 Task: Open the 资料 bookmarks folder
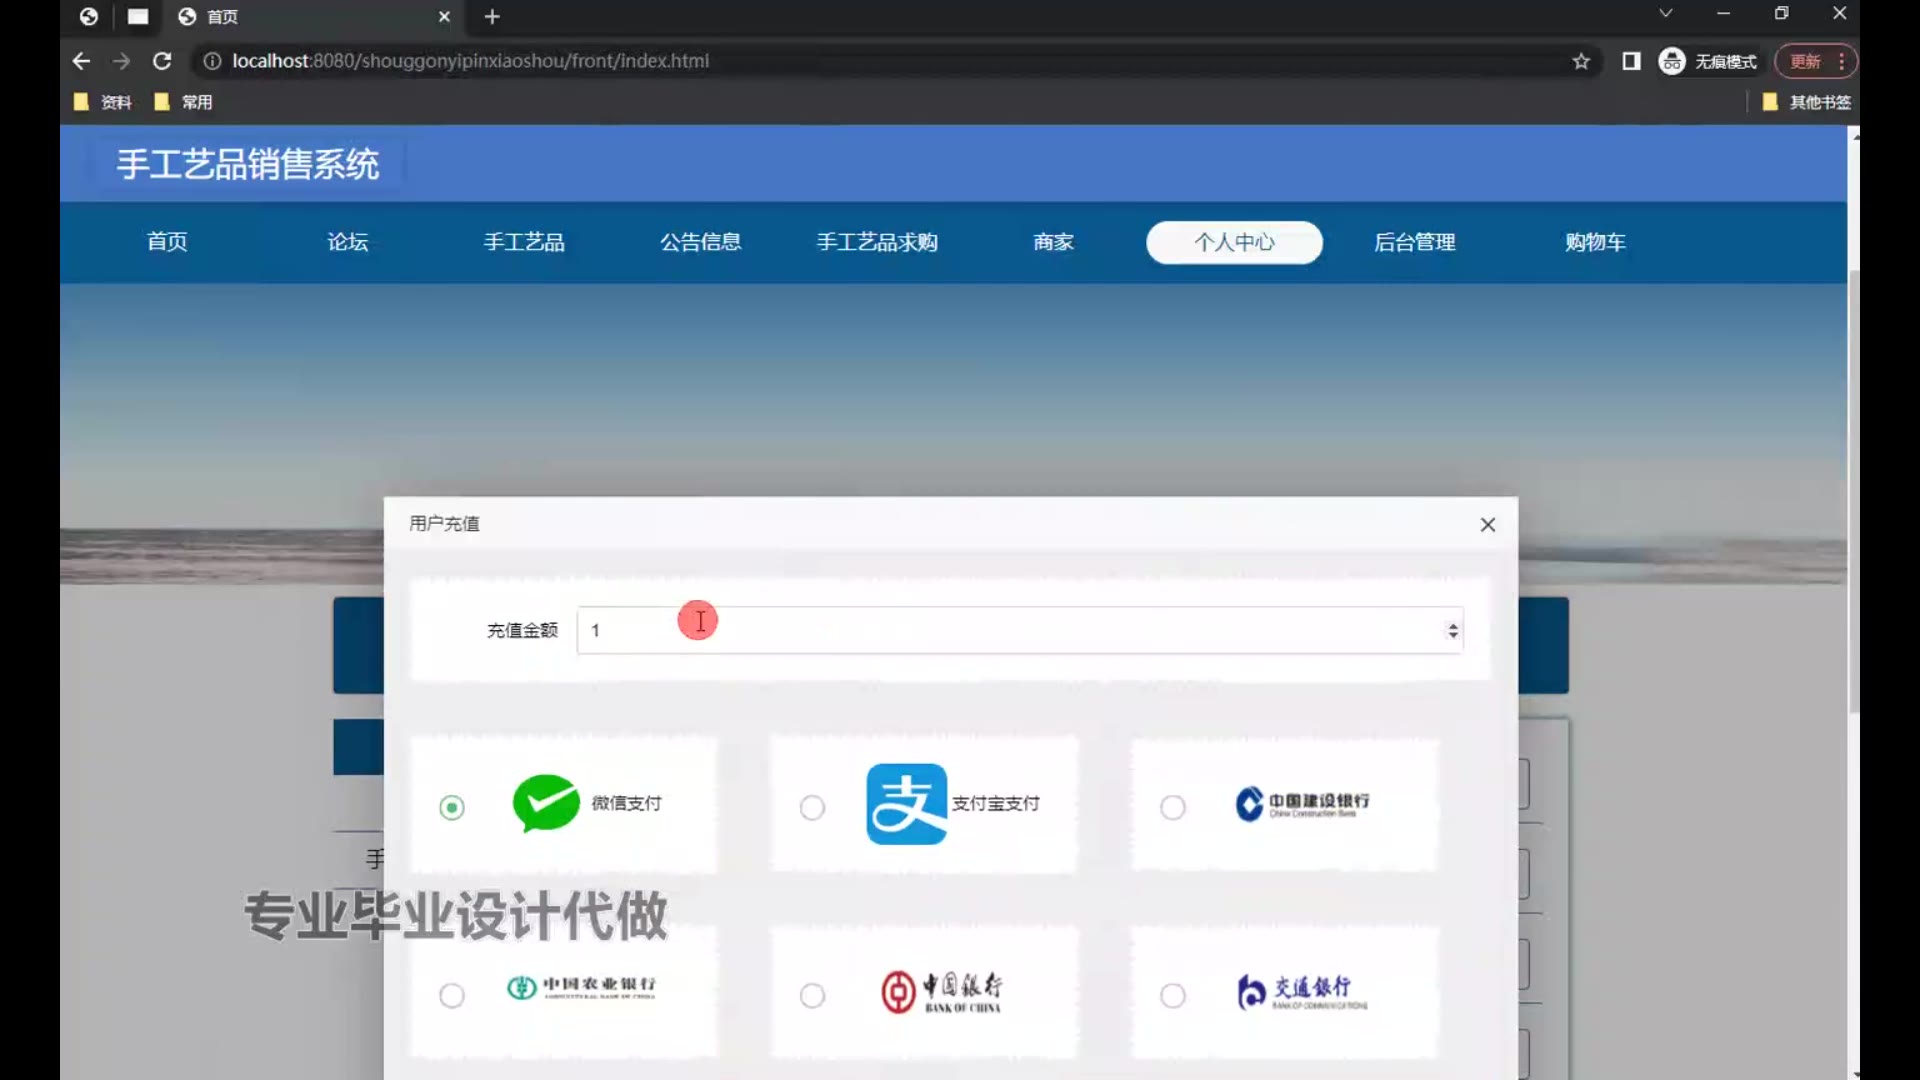[103, 102]
